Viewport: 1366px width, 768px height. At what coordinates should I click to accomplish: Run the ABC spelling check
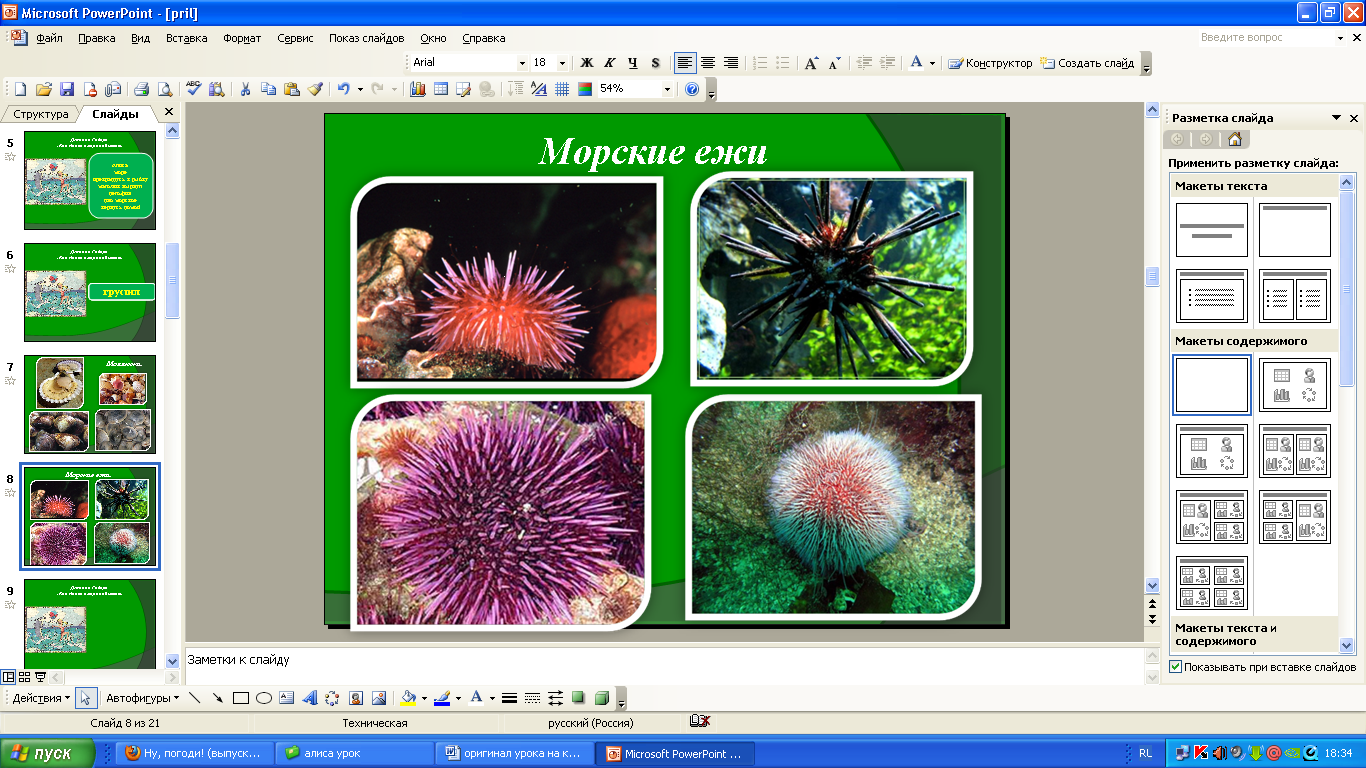194,89
